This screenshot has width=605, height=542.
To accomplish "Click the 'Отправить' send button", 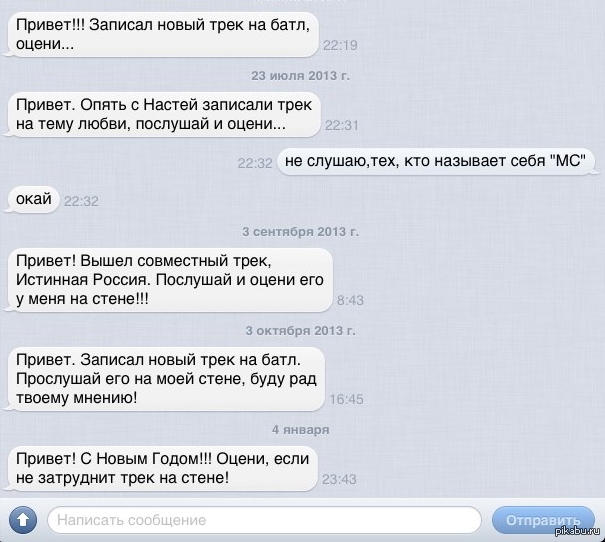I will 543,520.
